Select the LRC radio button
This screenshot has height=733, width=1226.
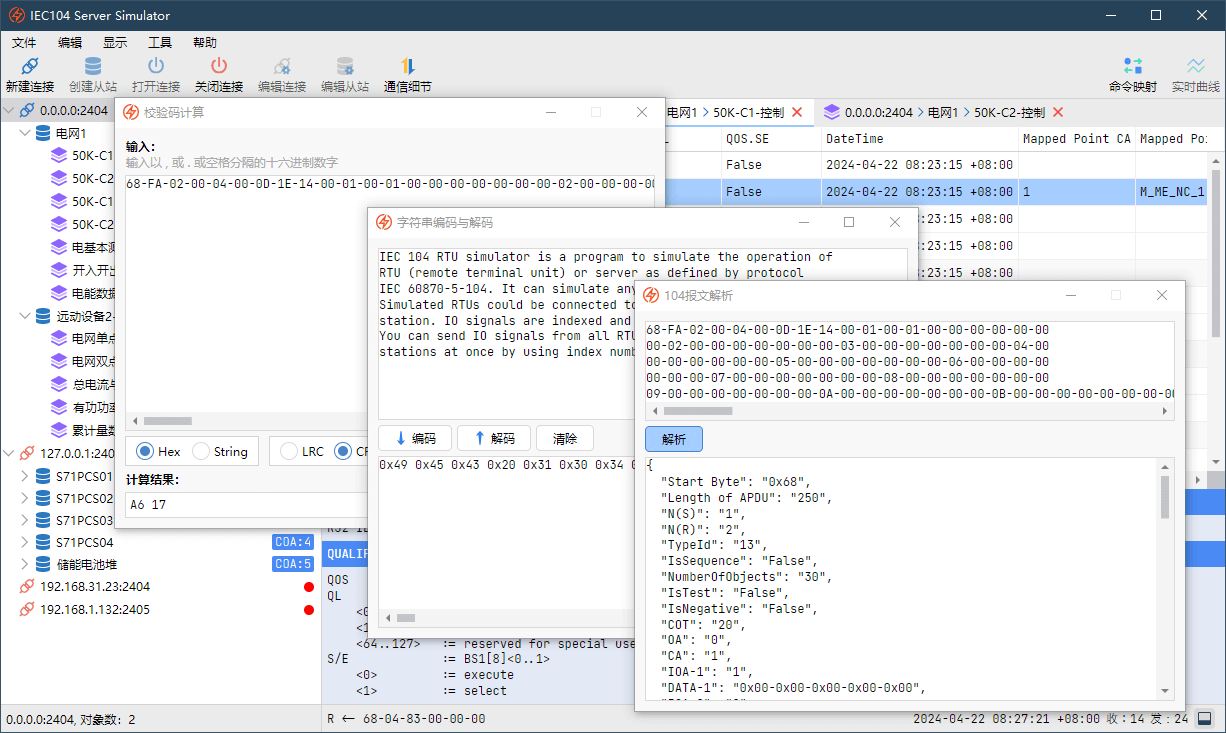point(290,452)
